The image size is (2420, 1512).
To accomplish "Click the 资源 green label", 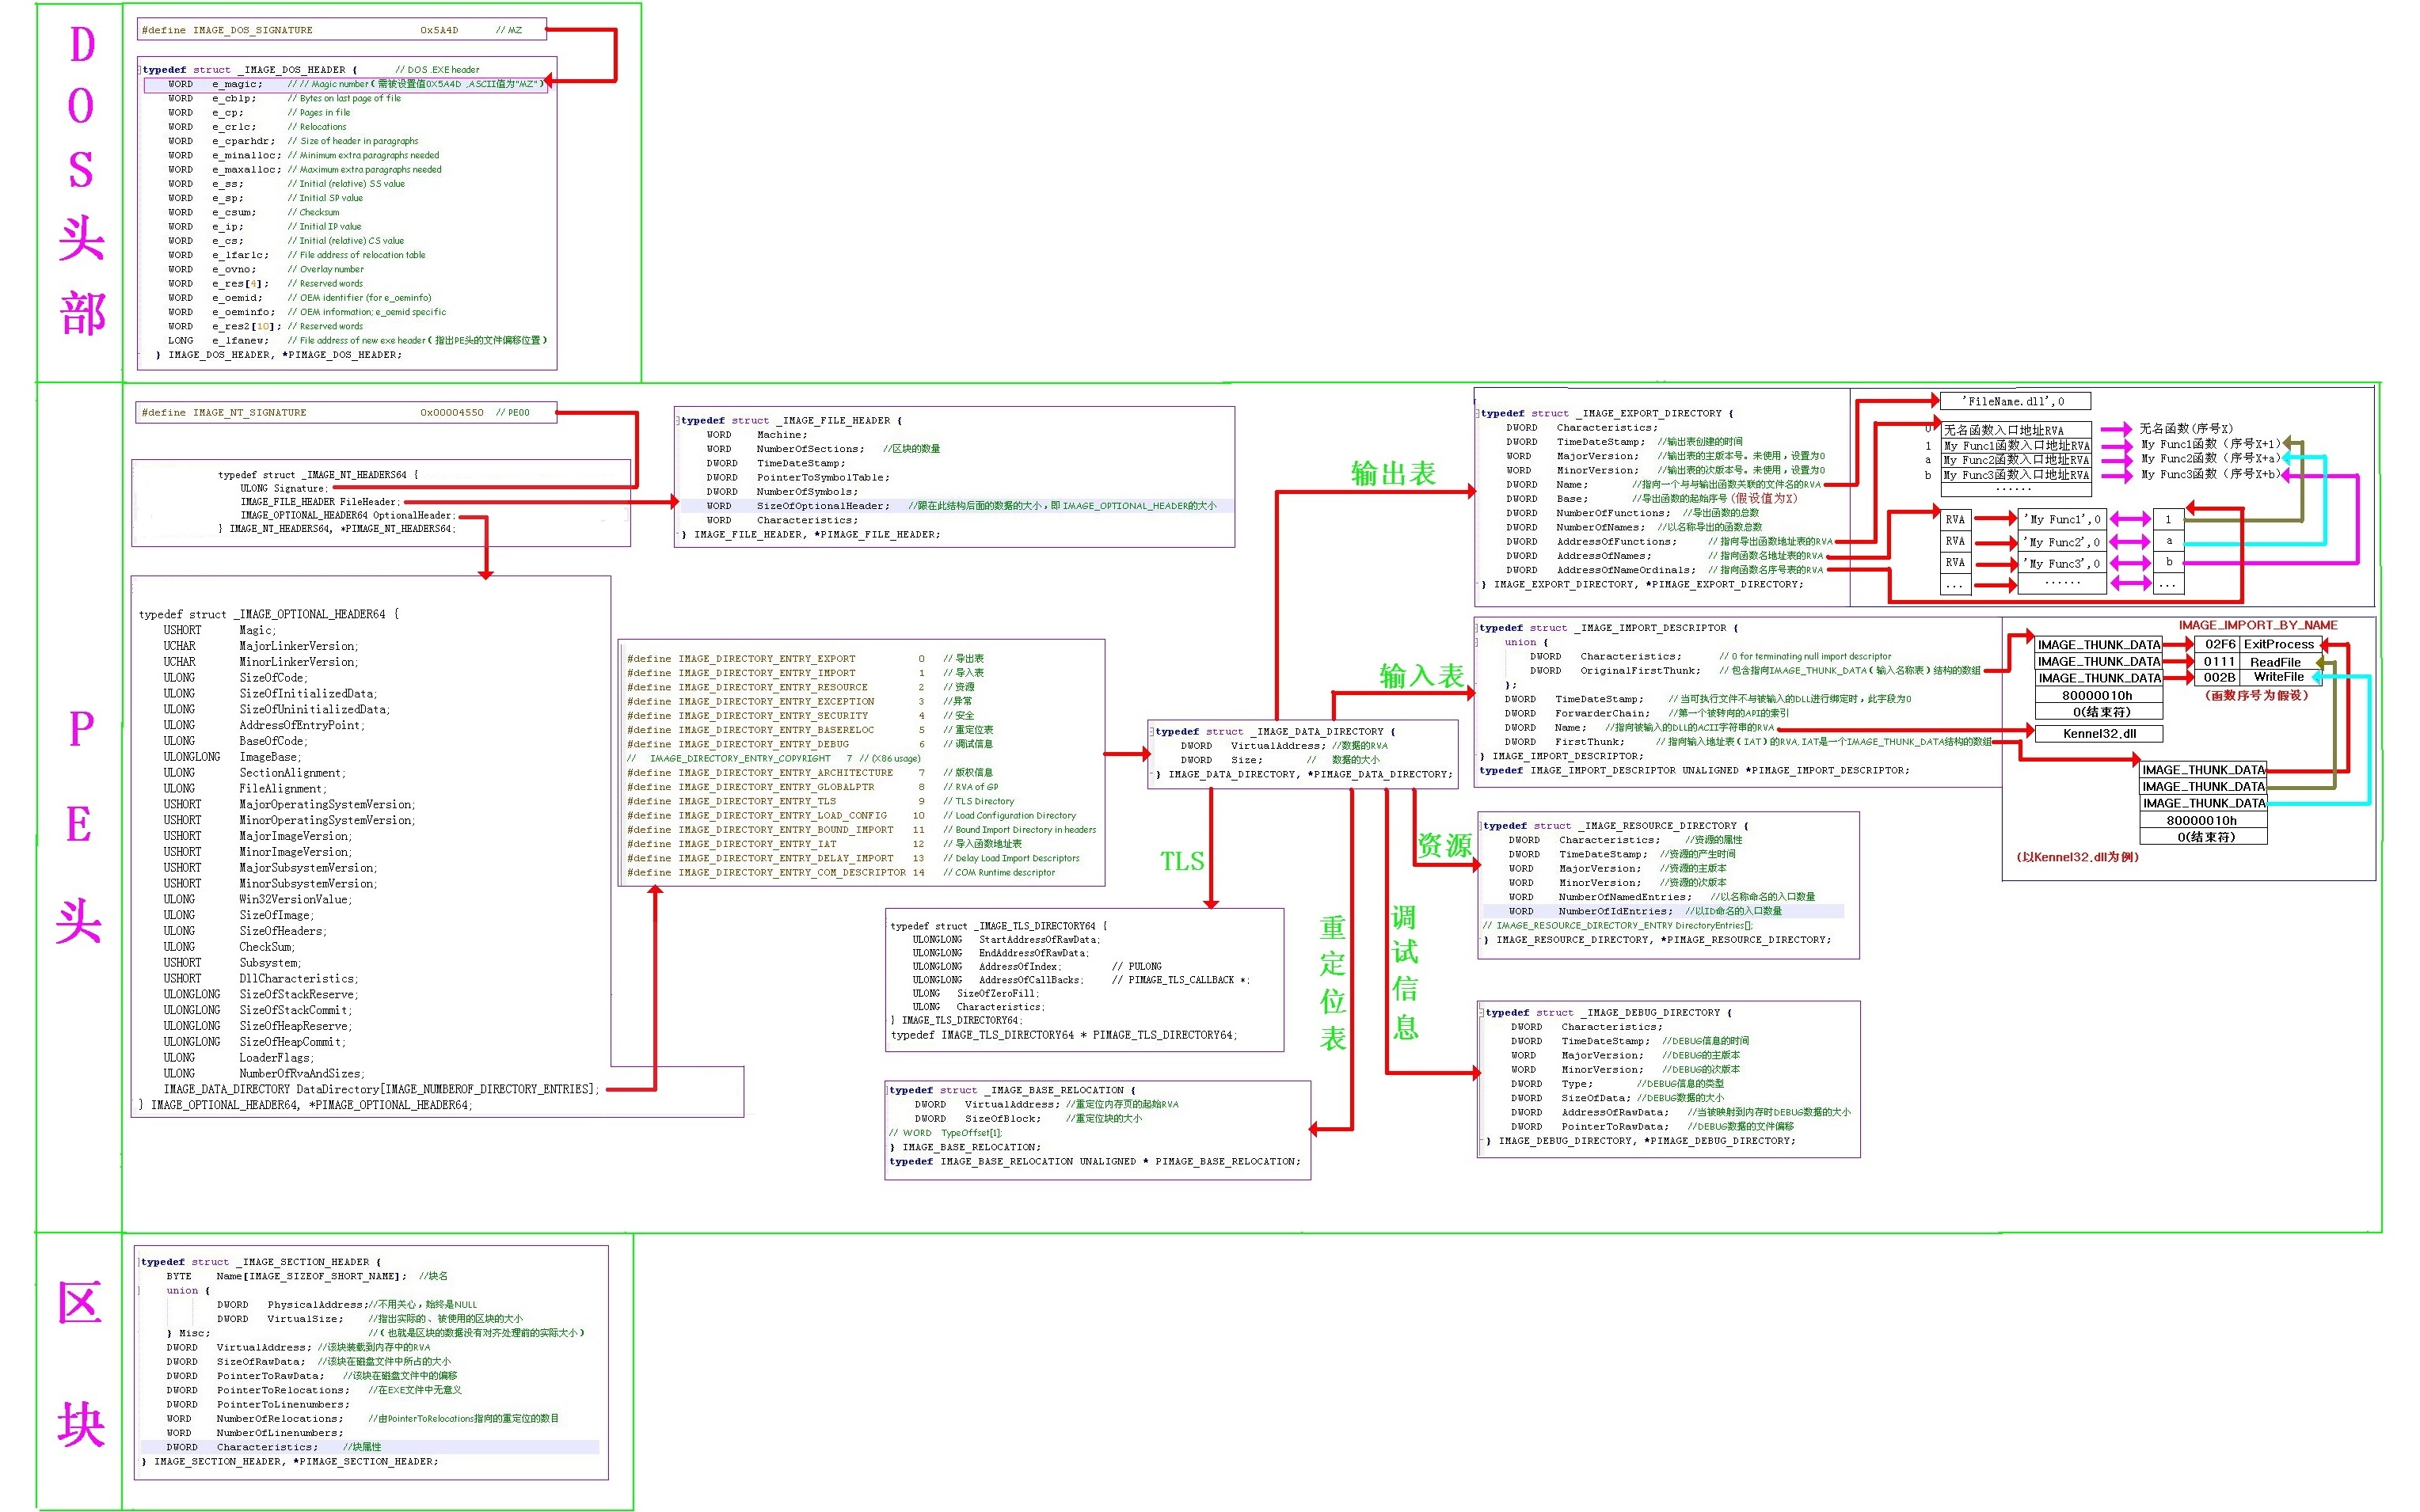I will (1444, 845).
